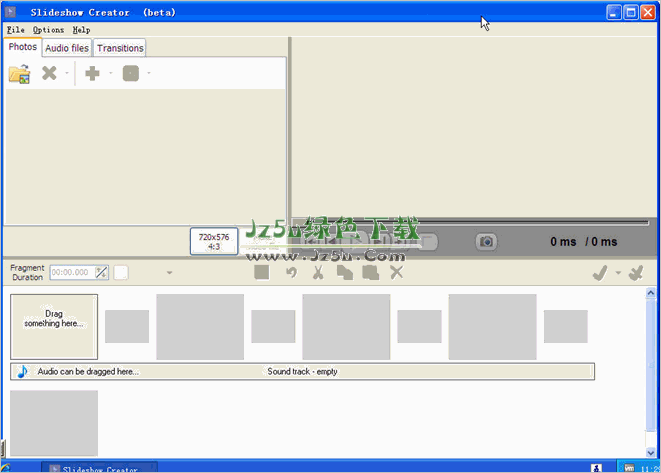Screen dimensions: 661x473
Task: Click the '0 ms / 0 ms' time readout
Action: tap(583, 242)
